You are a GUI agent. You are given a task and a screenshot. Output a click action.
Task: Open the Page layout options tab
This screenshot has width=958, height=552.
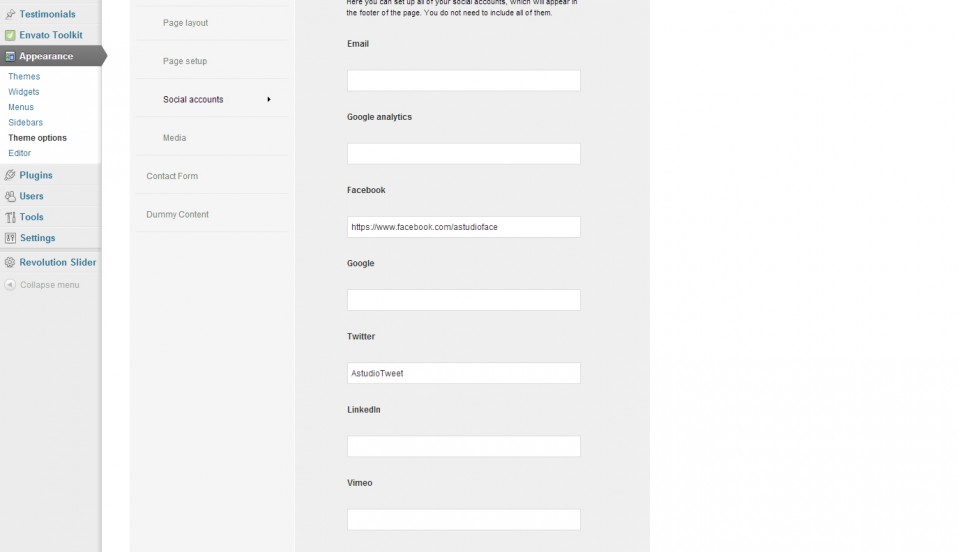click(x=185, y=23)
